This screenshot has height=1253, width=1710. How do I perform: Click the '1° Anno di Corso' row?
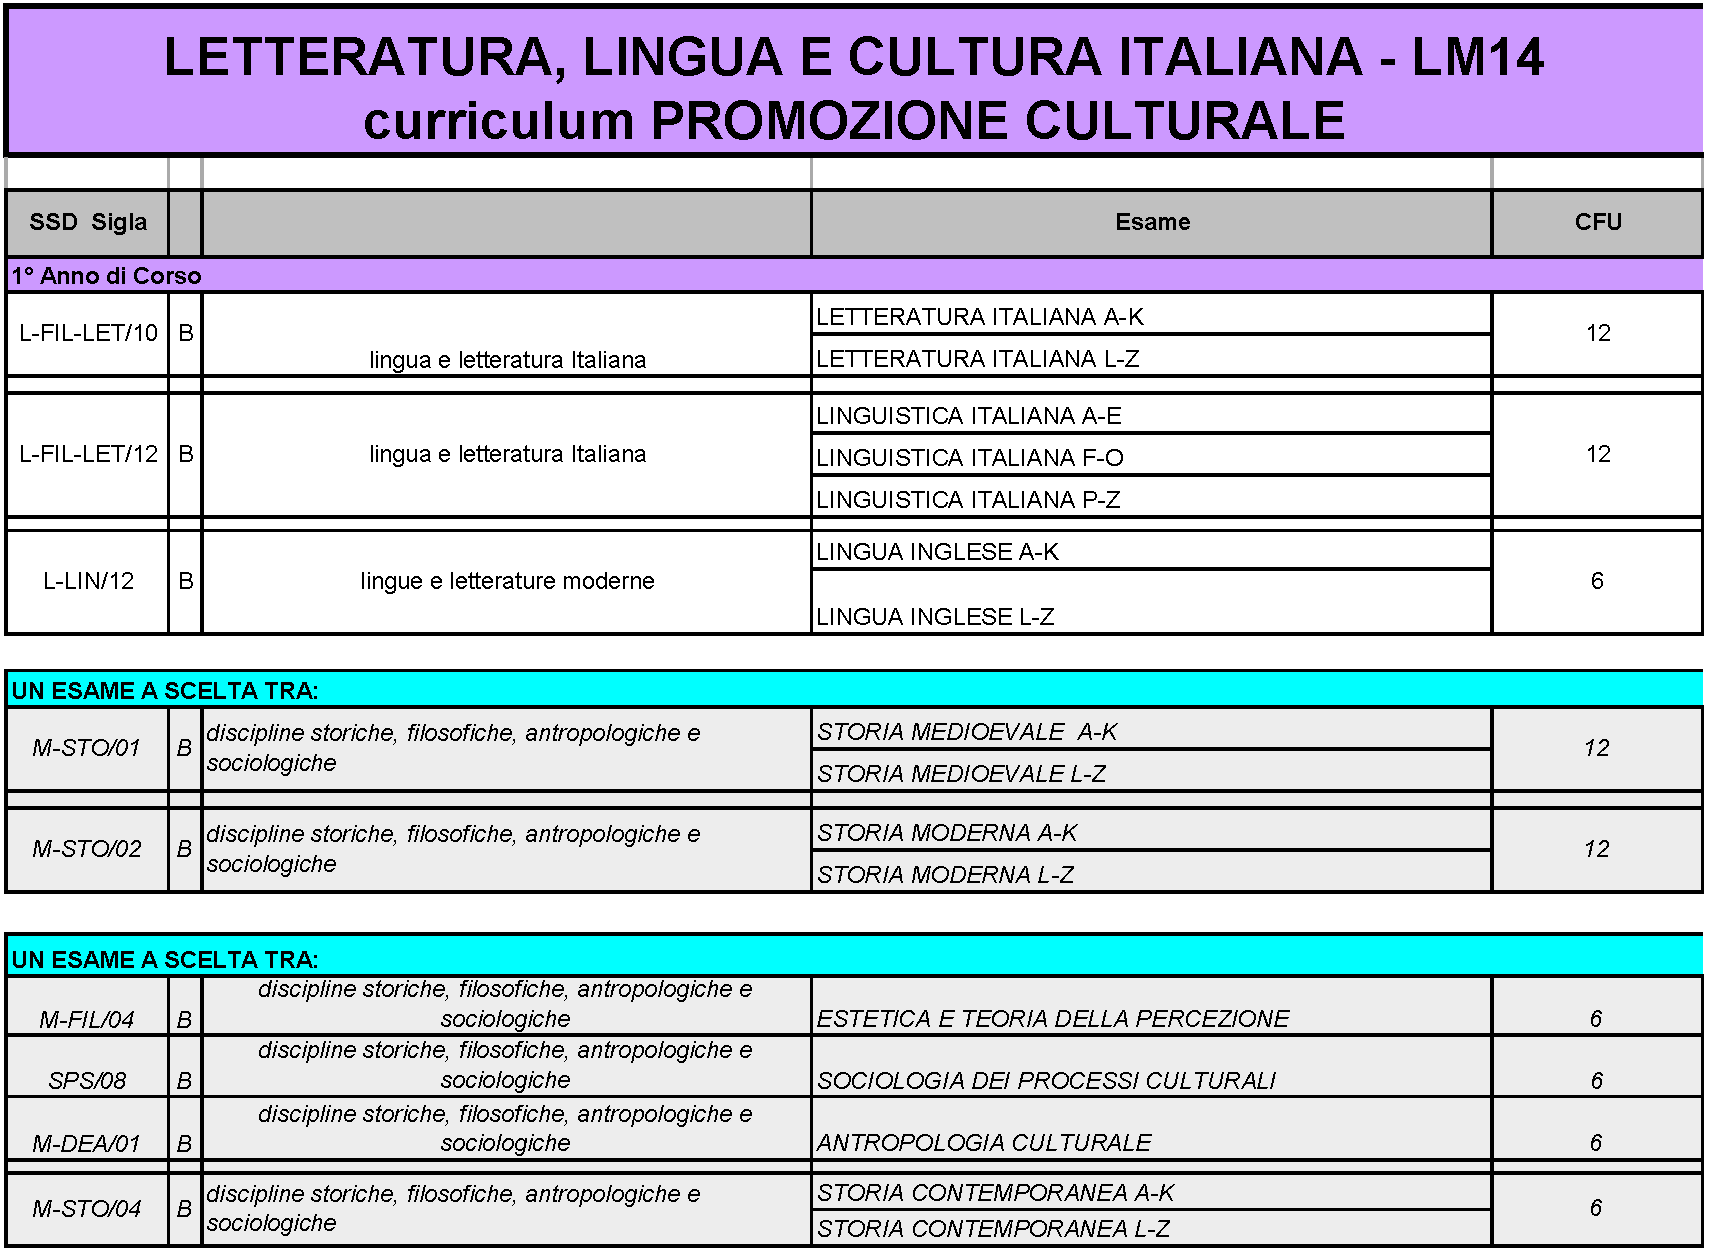point(106,276)
